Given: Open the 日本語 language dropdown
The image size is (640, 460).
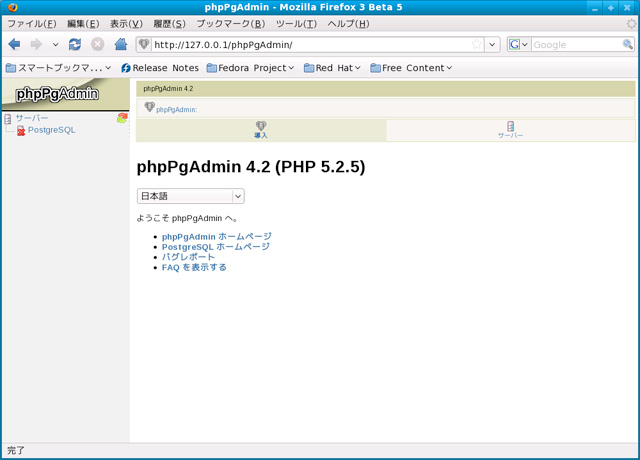Looking at the screenshot, I should (191, 196).
